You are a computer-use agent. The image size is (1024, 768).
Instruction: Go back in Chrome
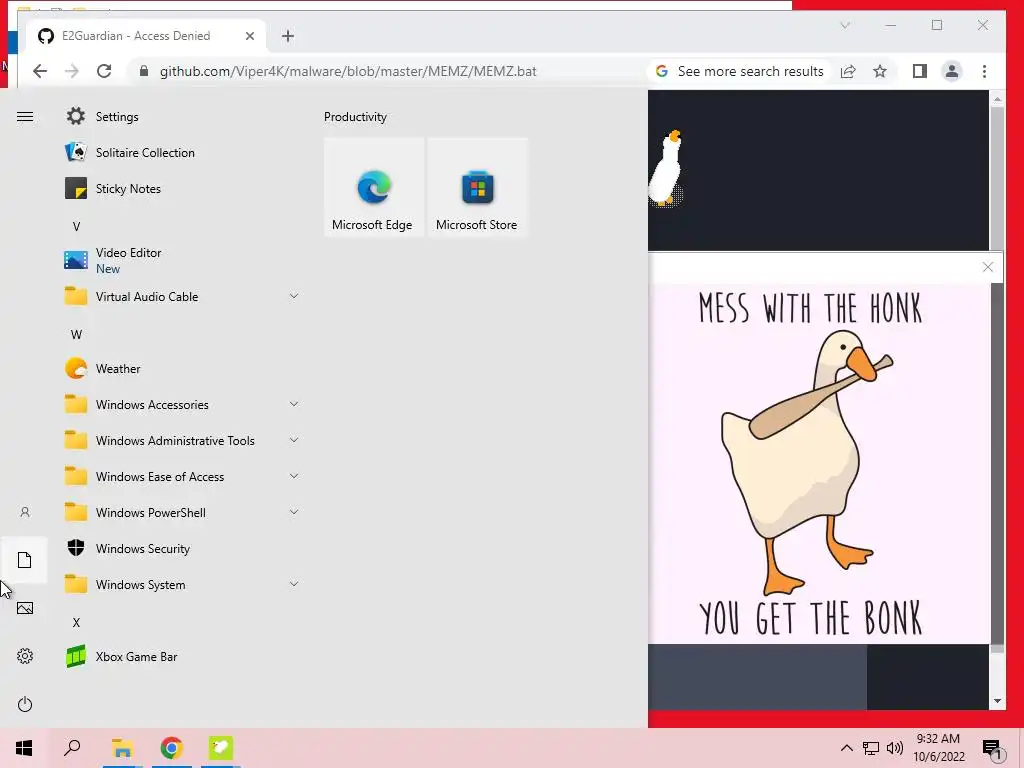click(x=40, y=71)
